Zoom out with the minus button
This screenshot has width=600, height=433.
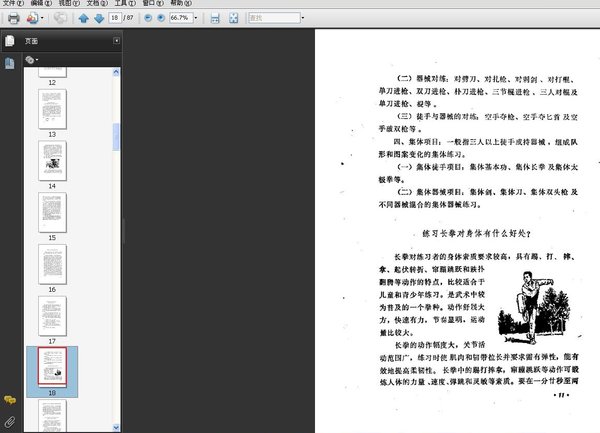tap(148, 18)
